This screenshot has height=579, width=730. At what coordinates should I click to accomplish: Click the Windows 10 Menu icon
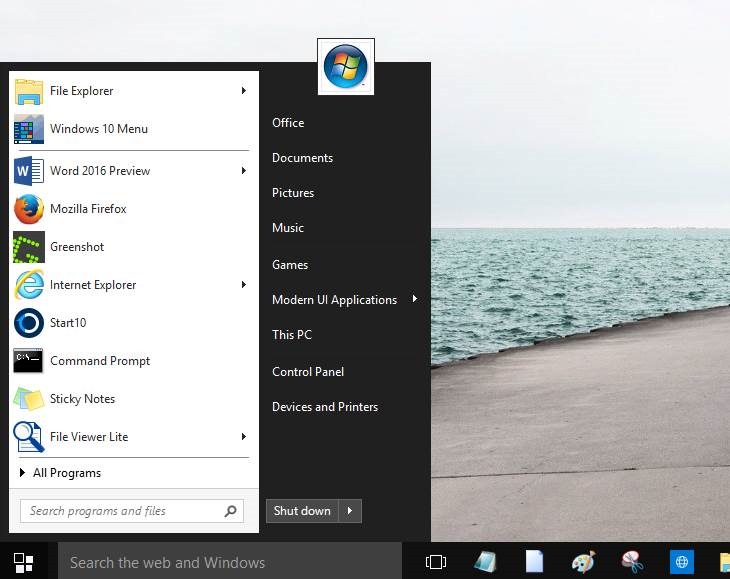(x=29, y=129)
